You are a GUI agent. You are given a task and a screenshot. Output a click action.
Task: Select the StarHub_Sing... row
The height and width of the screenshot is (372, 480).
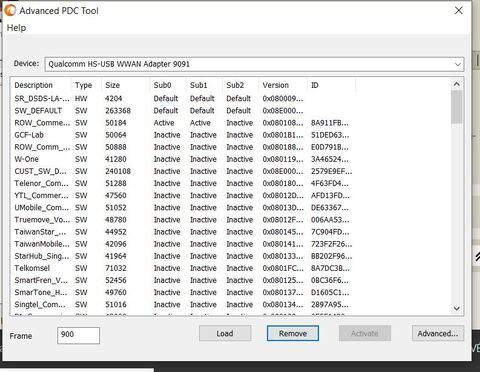183,256
